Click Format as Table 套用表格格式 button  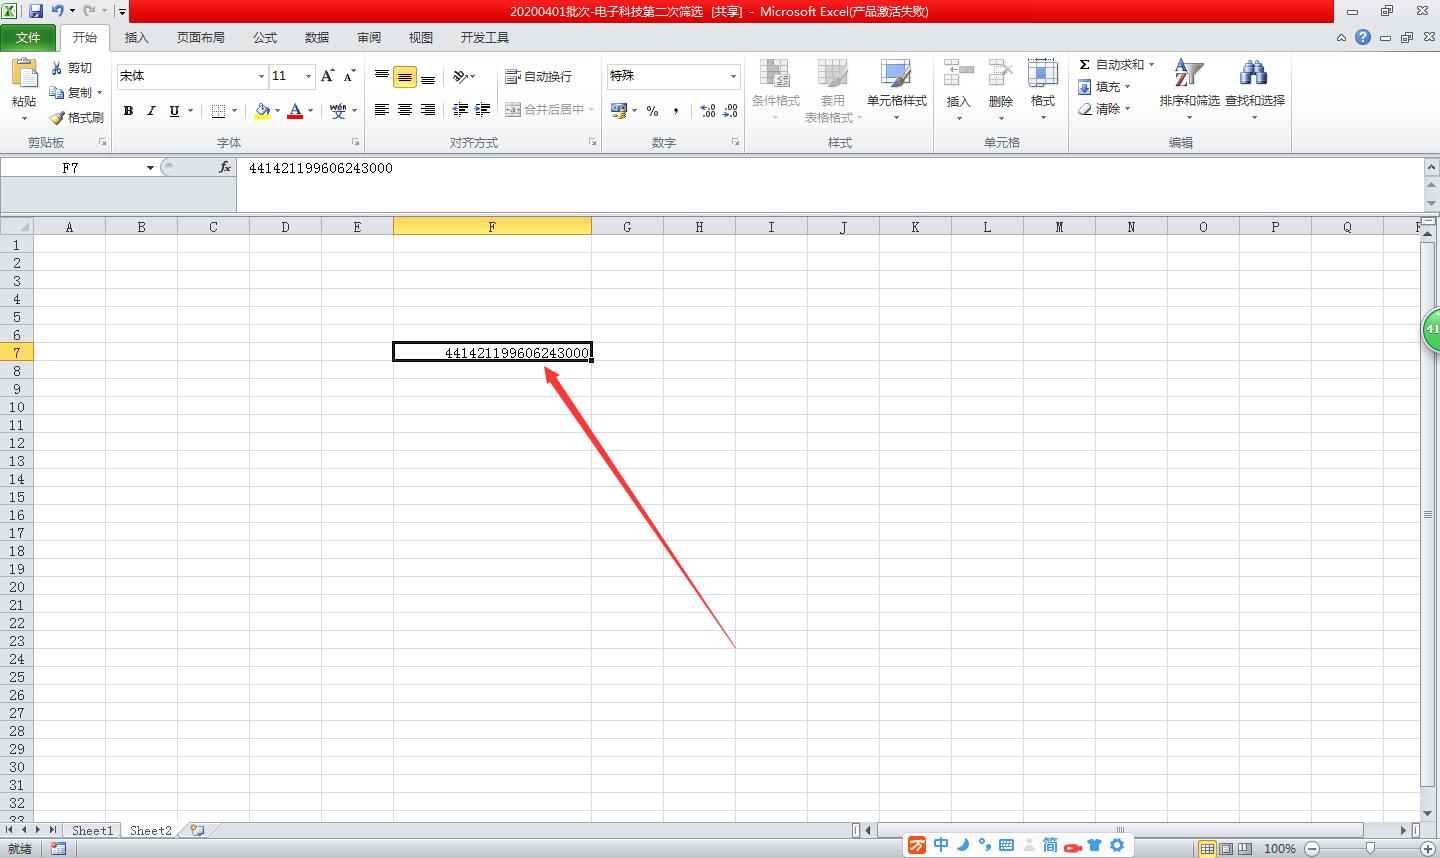833,90
